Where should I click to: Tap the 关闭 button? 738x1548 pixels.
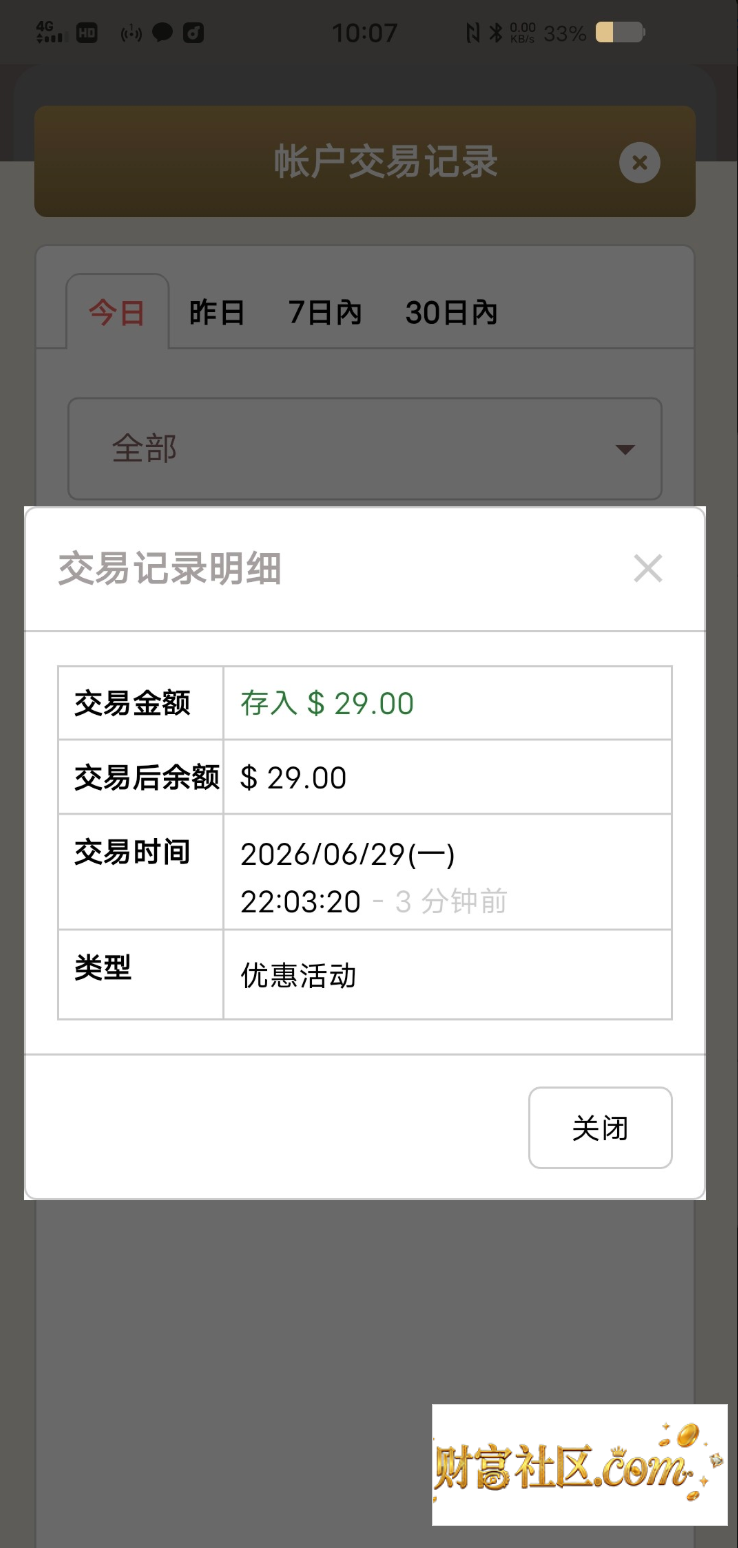pos(600,1127)
